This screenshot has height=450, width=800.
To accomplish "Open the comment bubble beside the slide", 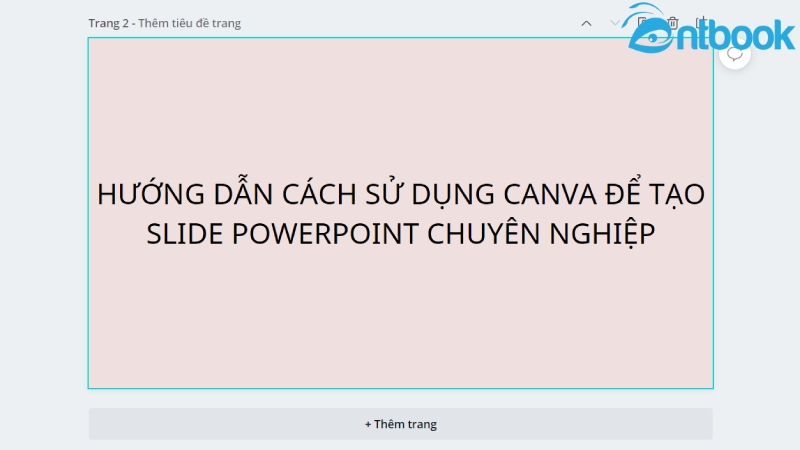I will (735, 54).
